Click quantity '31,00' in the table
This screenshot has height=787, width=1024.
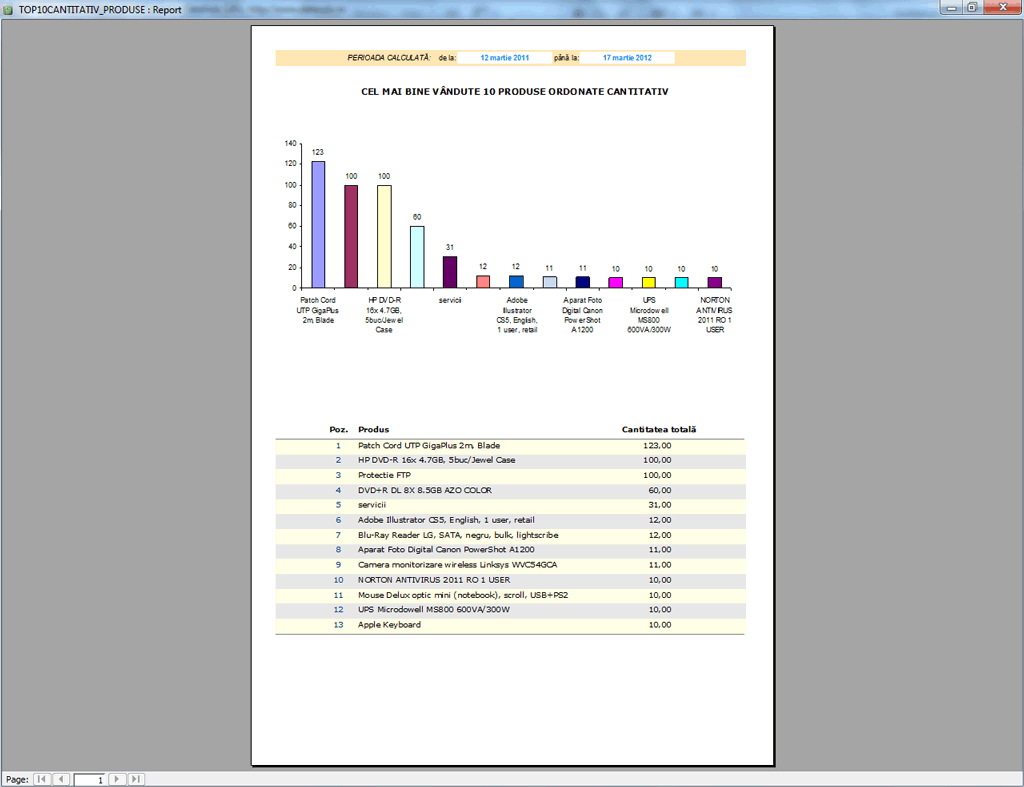[x=660, y=505]
